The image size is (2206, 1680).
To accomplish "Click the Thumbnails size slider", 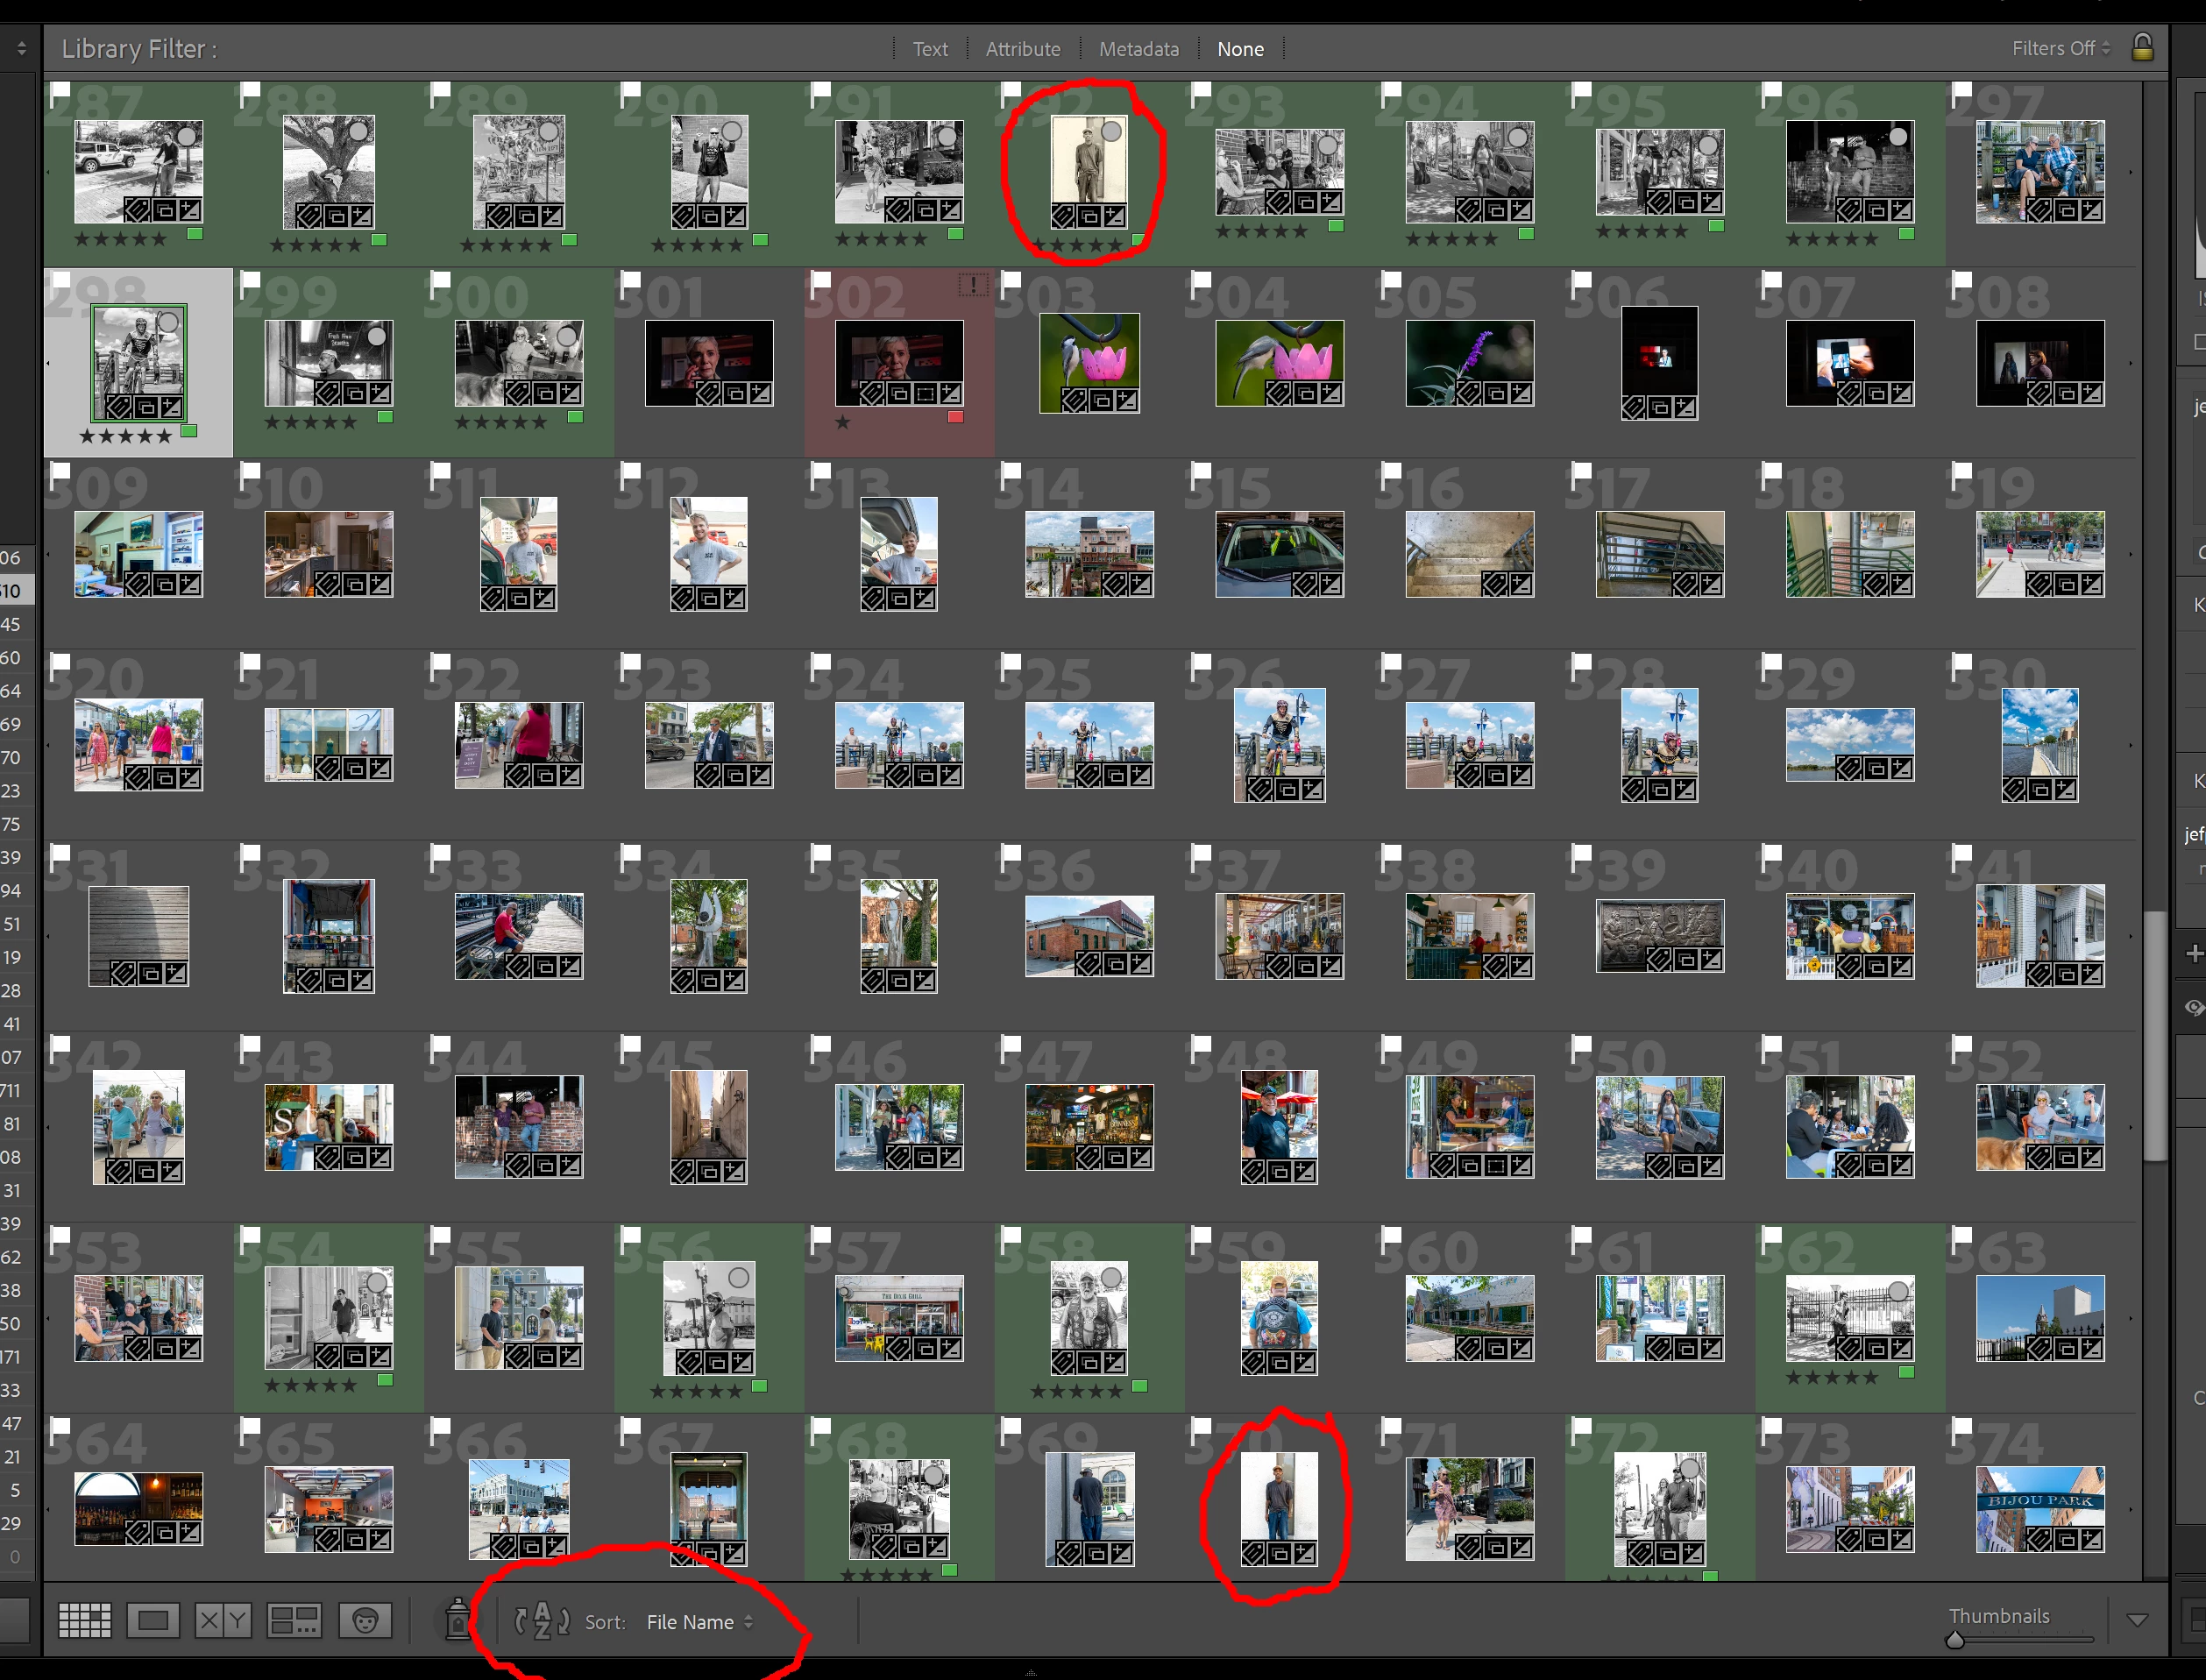I will (x=1955, y=1640).
